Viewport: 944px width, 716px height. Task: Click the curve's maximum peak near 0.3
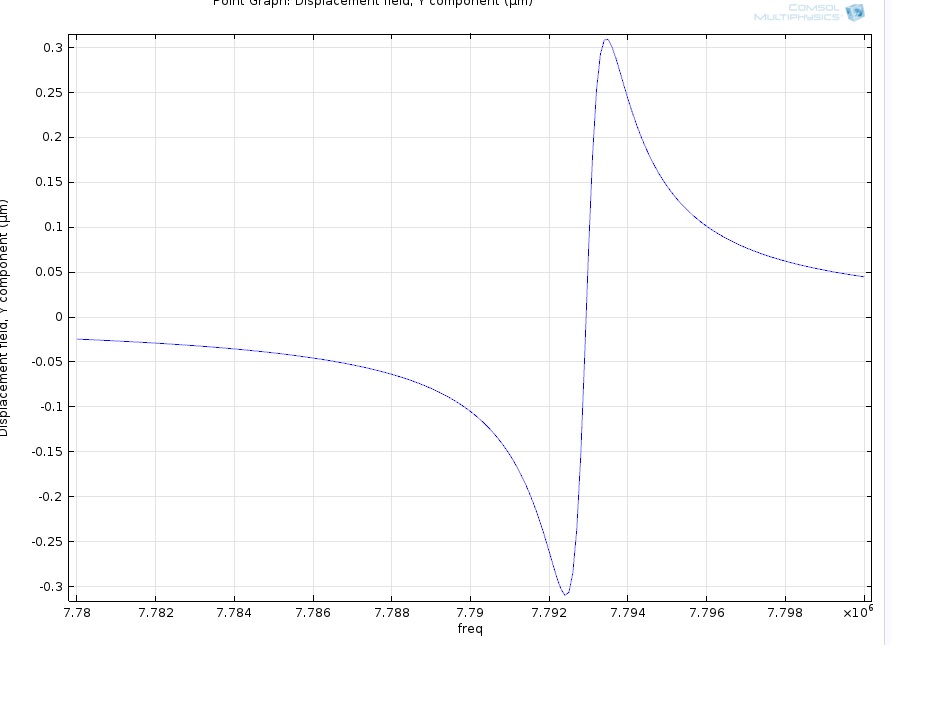pyautogui.click(x=606, y=40)
